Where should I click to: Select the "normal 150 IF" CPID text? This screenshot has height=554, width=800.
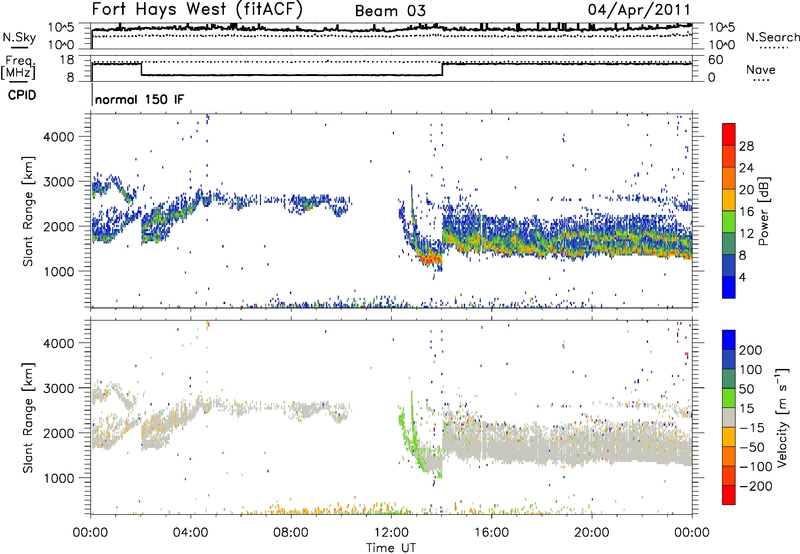139,99
